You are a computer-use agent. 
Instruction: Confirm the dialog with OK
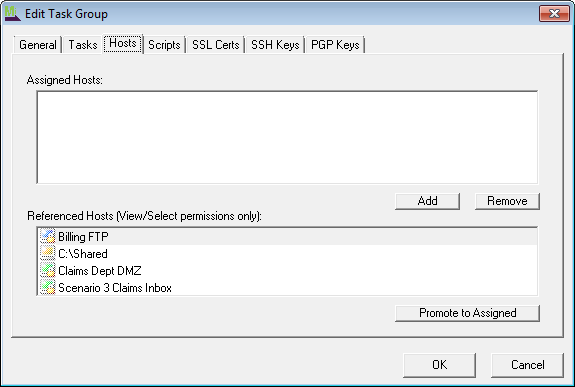tap(439, 365)
